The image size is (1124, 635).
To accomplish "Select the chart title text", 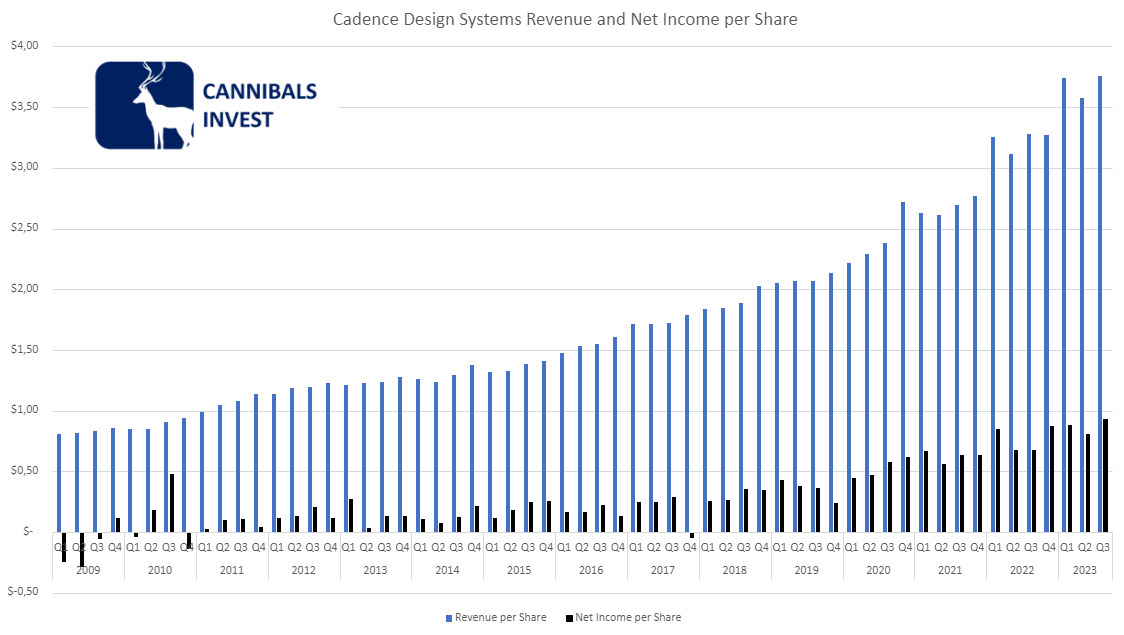I will pos(565,18).
